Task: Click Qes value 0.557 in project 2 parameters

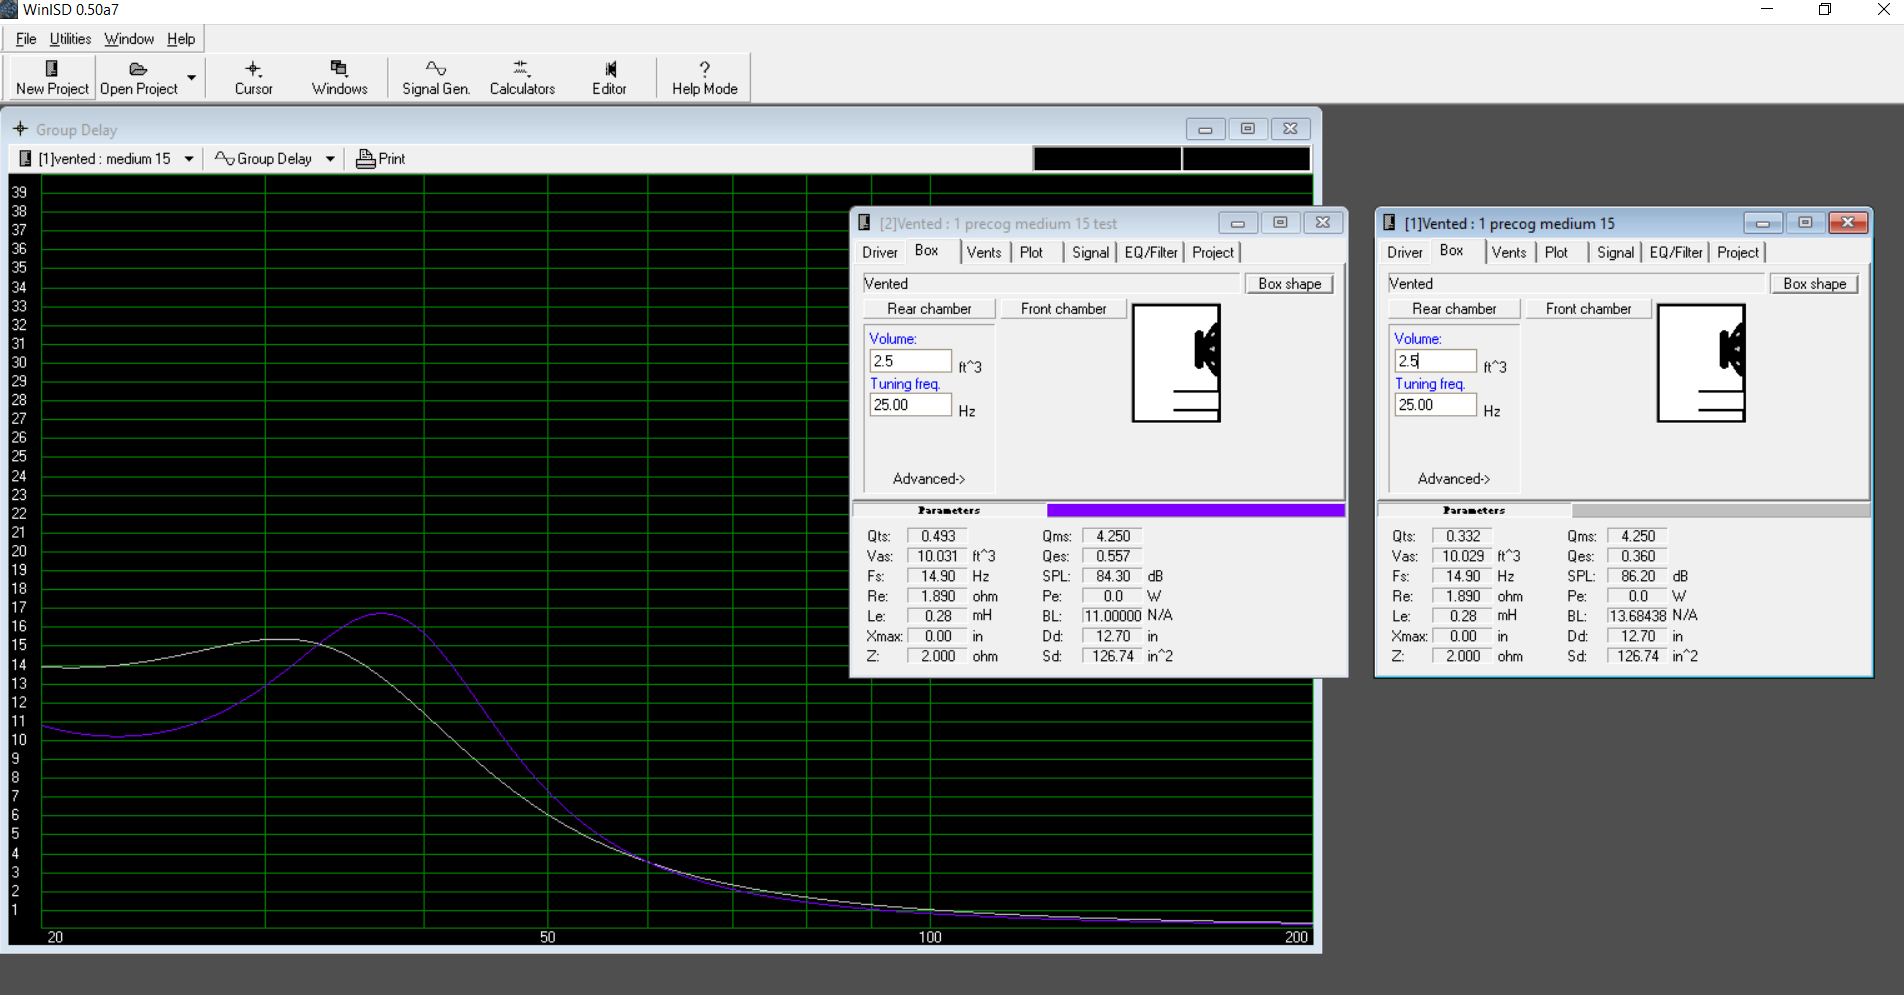Action: coord(1112,556)
